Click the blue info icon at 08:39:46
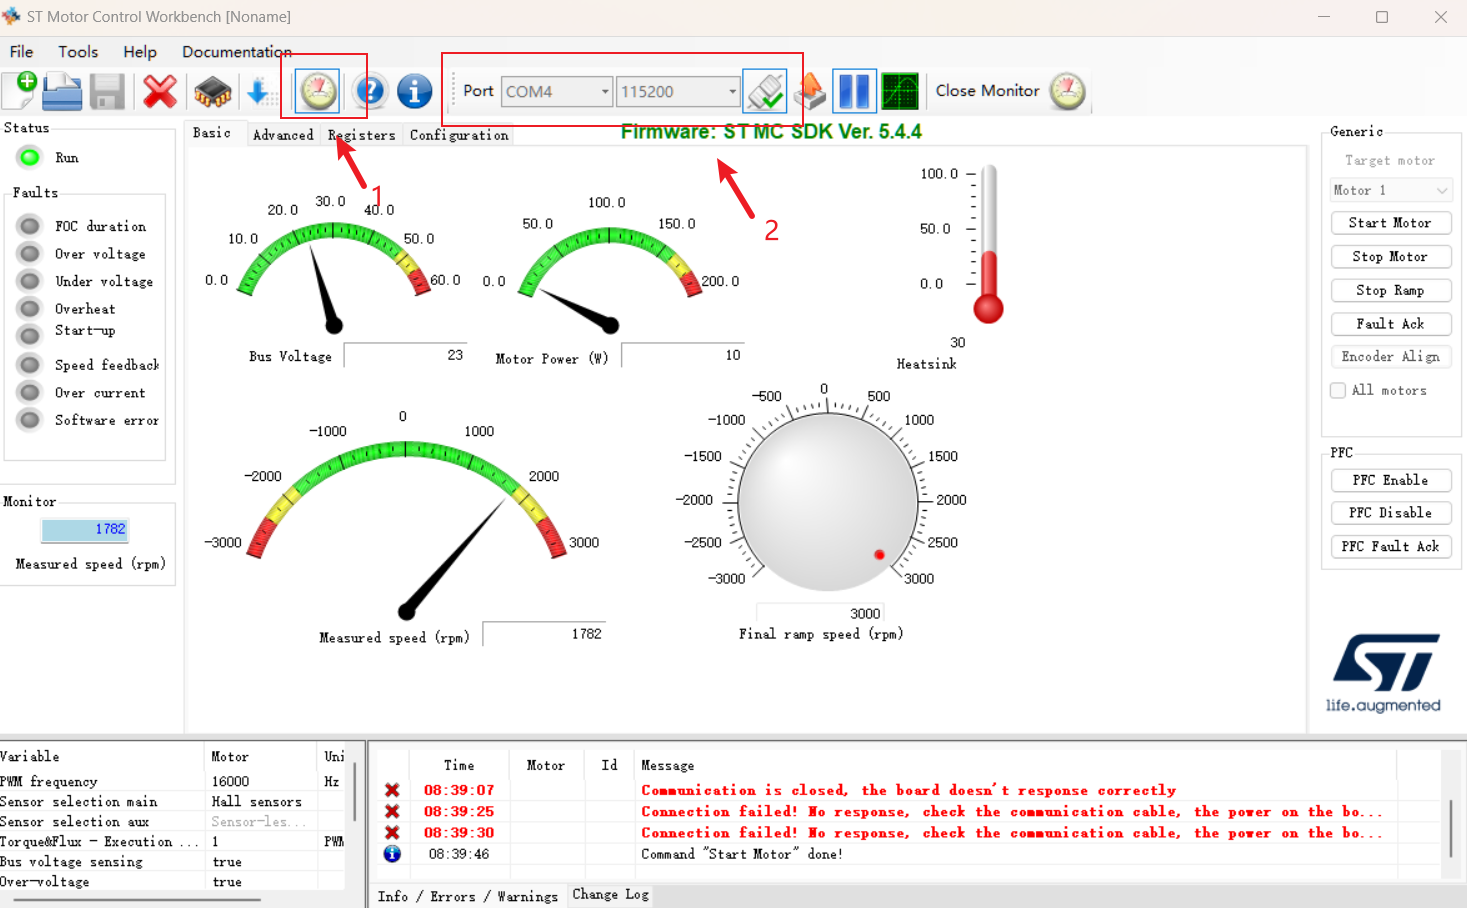The image size is (1467, 908). click(x=392, y=854)
